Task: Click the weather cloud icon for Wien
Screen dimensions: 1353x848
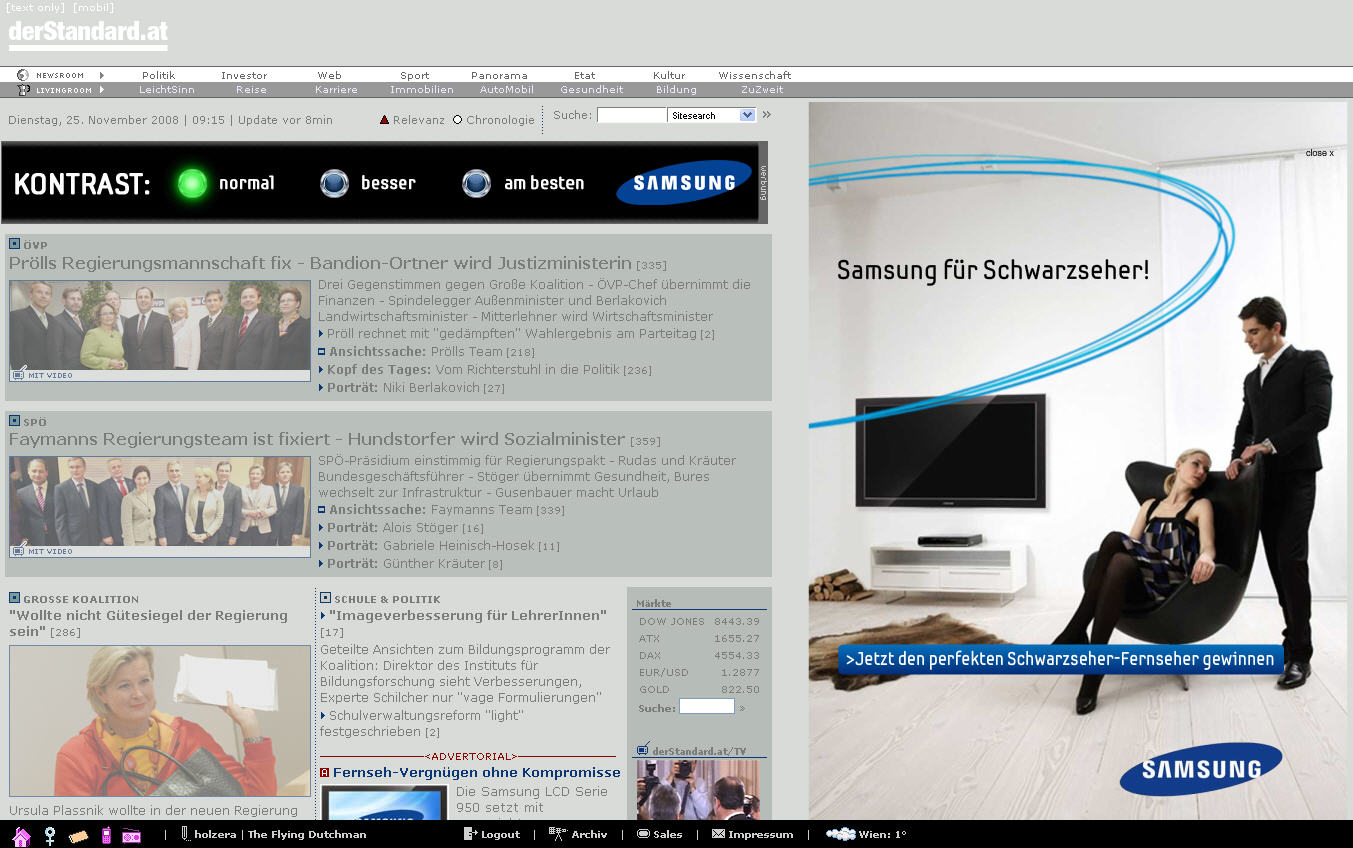Action: (x=841, y=834)
